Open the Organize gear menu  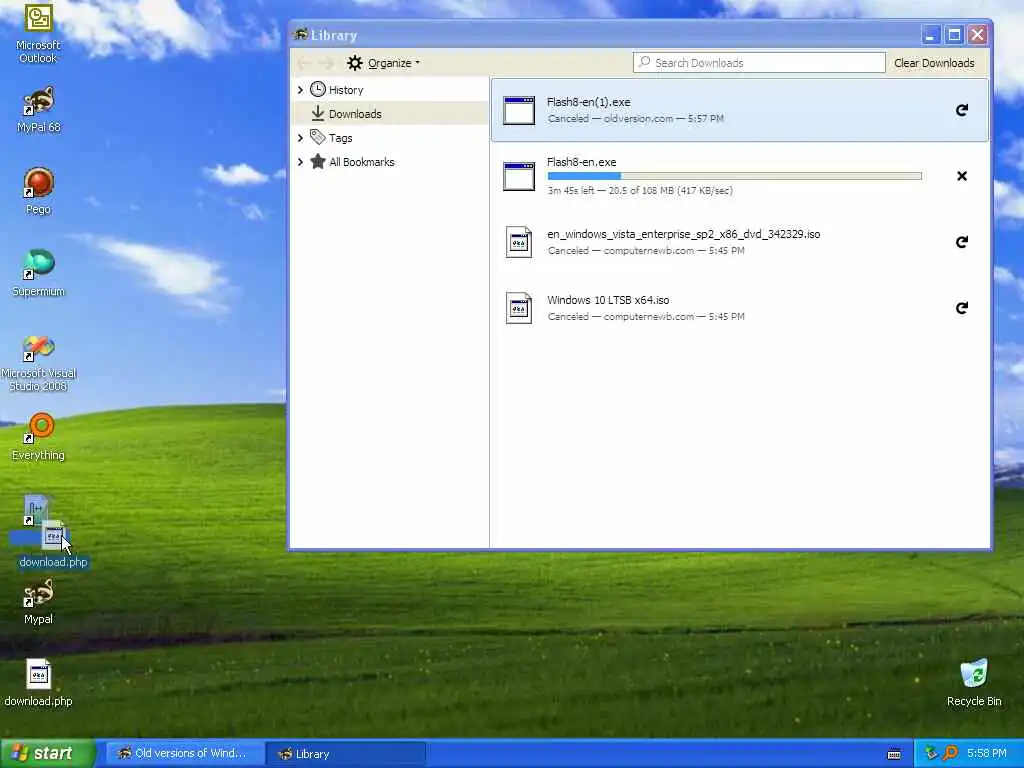pos(383,63)
